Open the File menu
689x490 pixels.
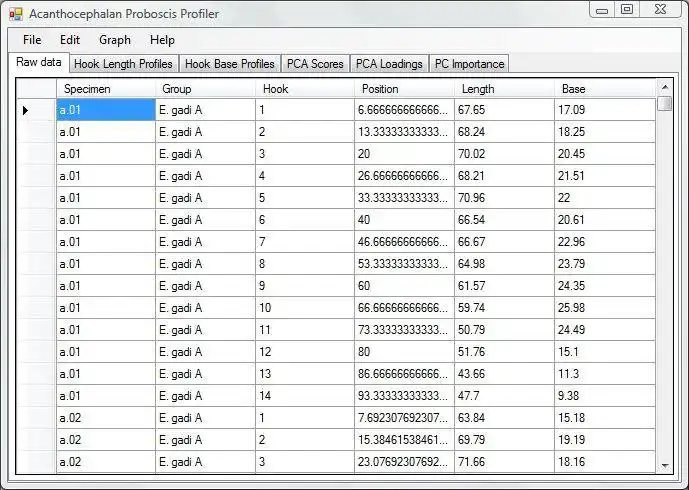tap(32, 40)
